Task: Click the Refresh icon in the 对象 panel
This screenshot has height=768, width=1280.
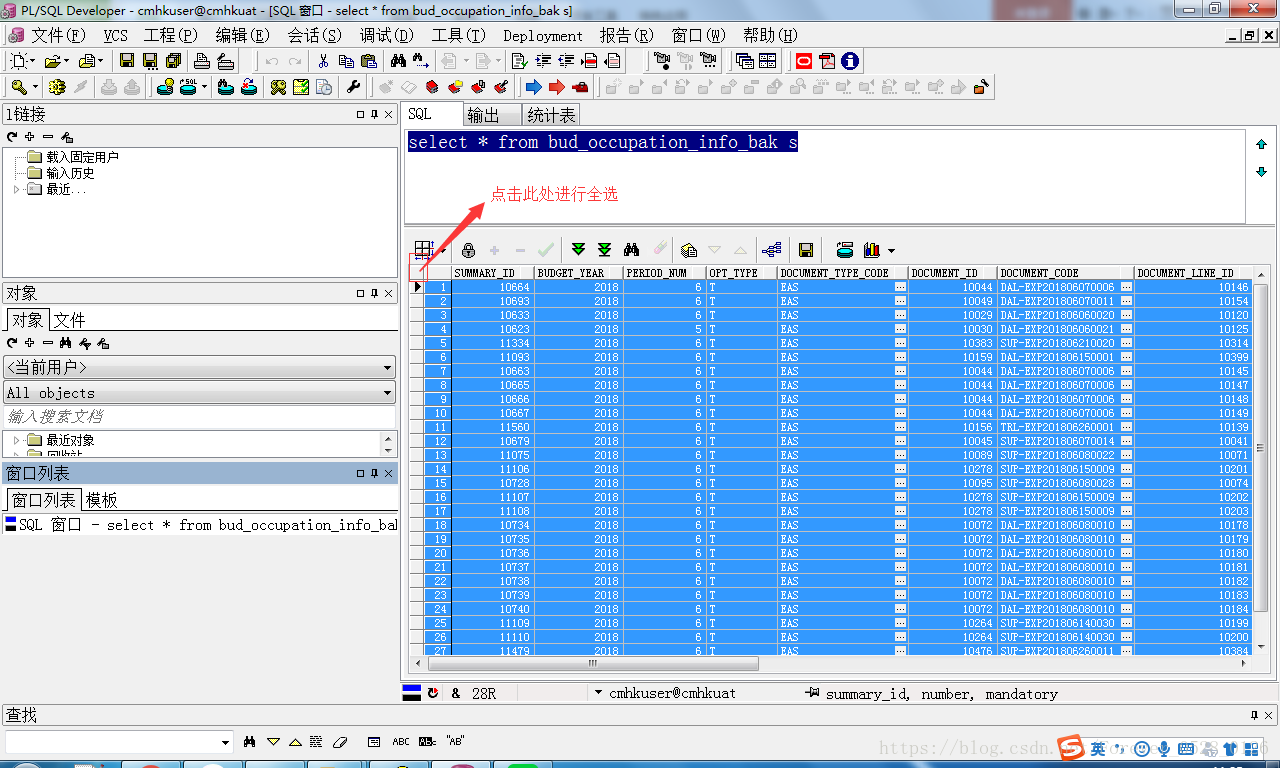Action: (12, 343)
